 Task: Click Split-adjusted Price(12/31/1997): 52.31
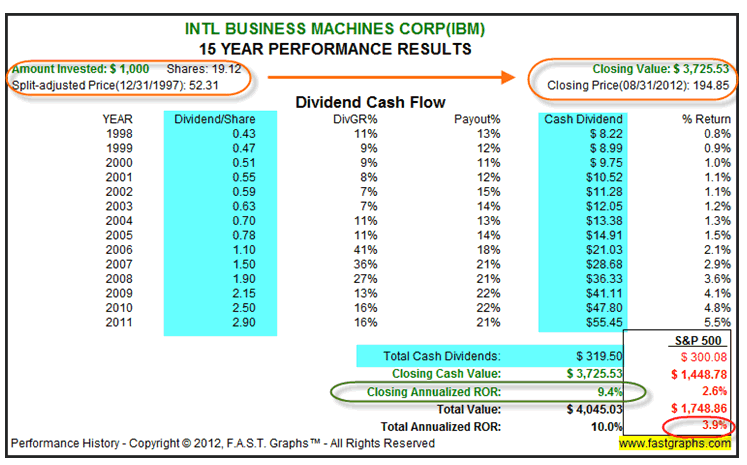(115, 85)
